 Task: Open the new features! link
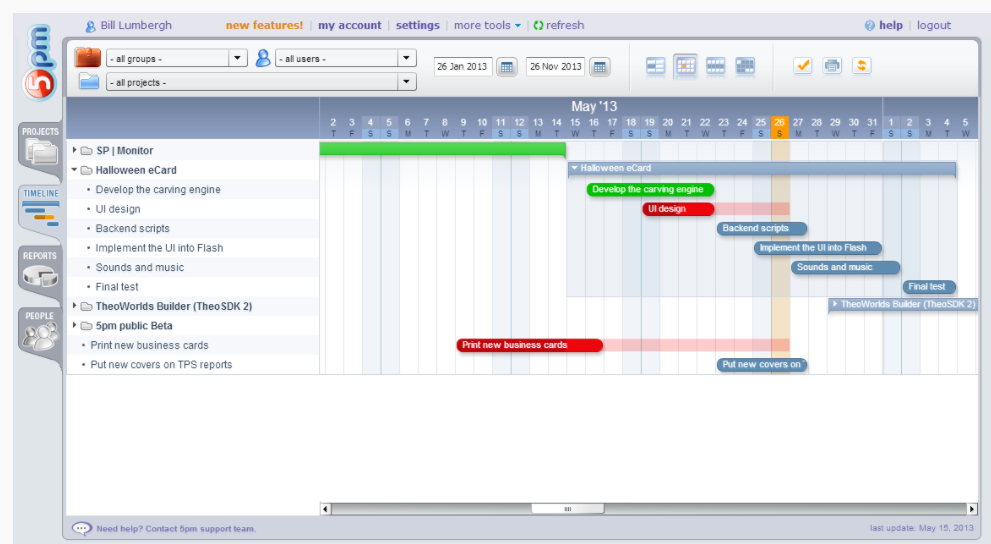point(264,25)
